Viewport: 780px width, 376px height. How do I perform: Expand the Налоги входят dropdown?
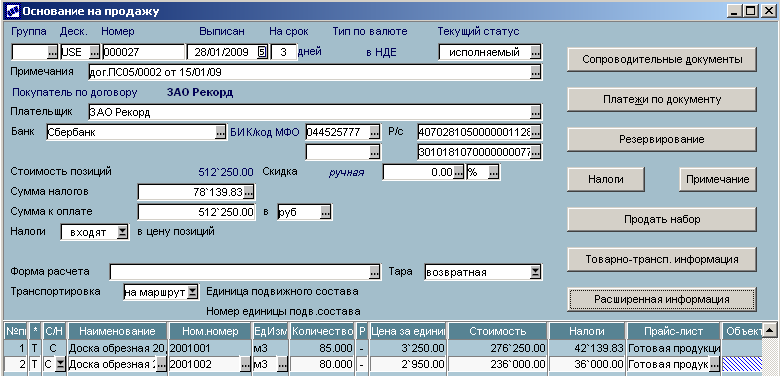pos(122,232)
